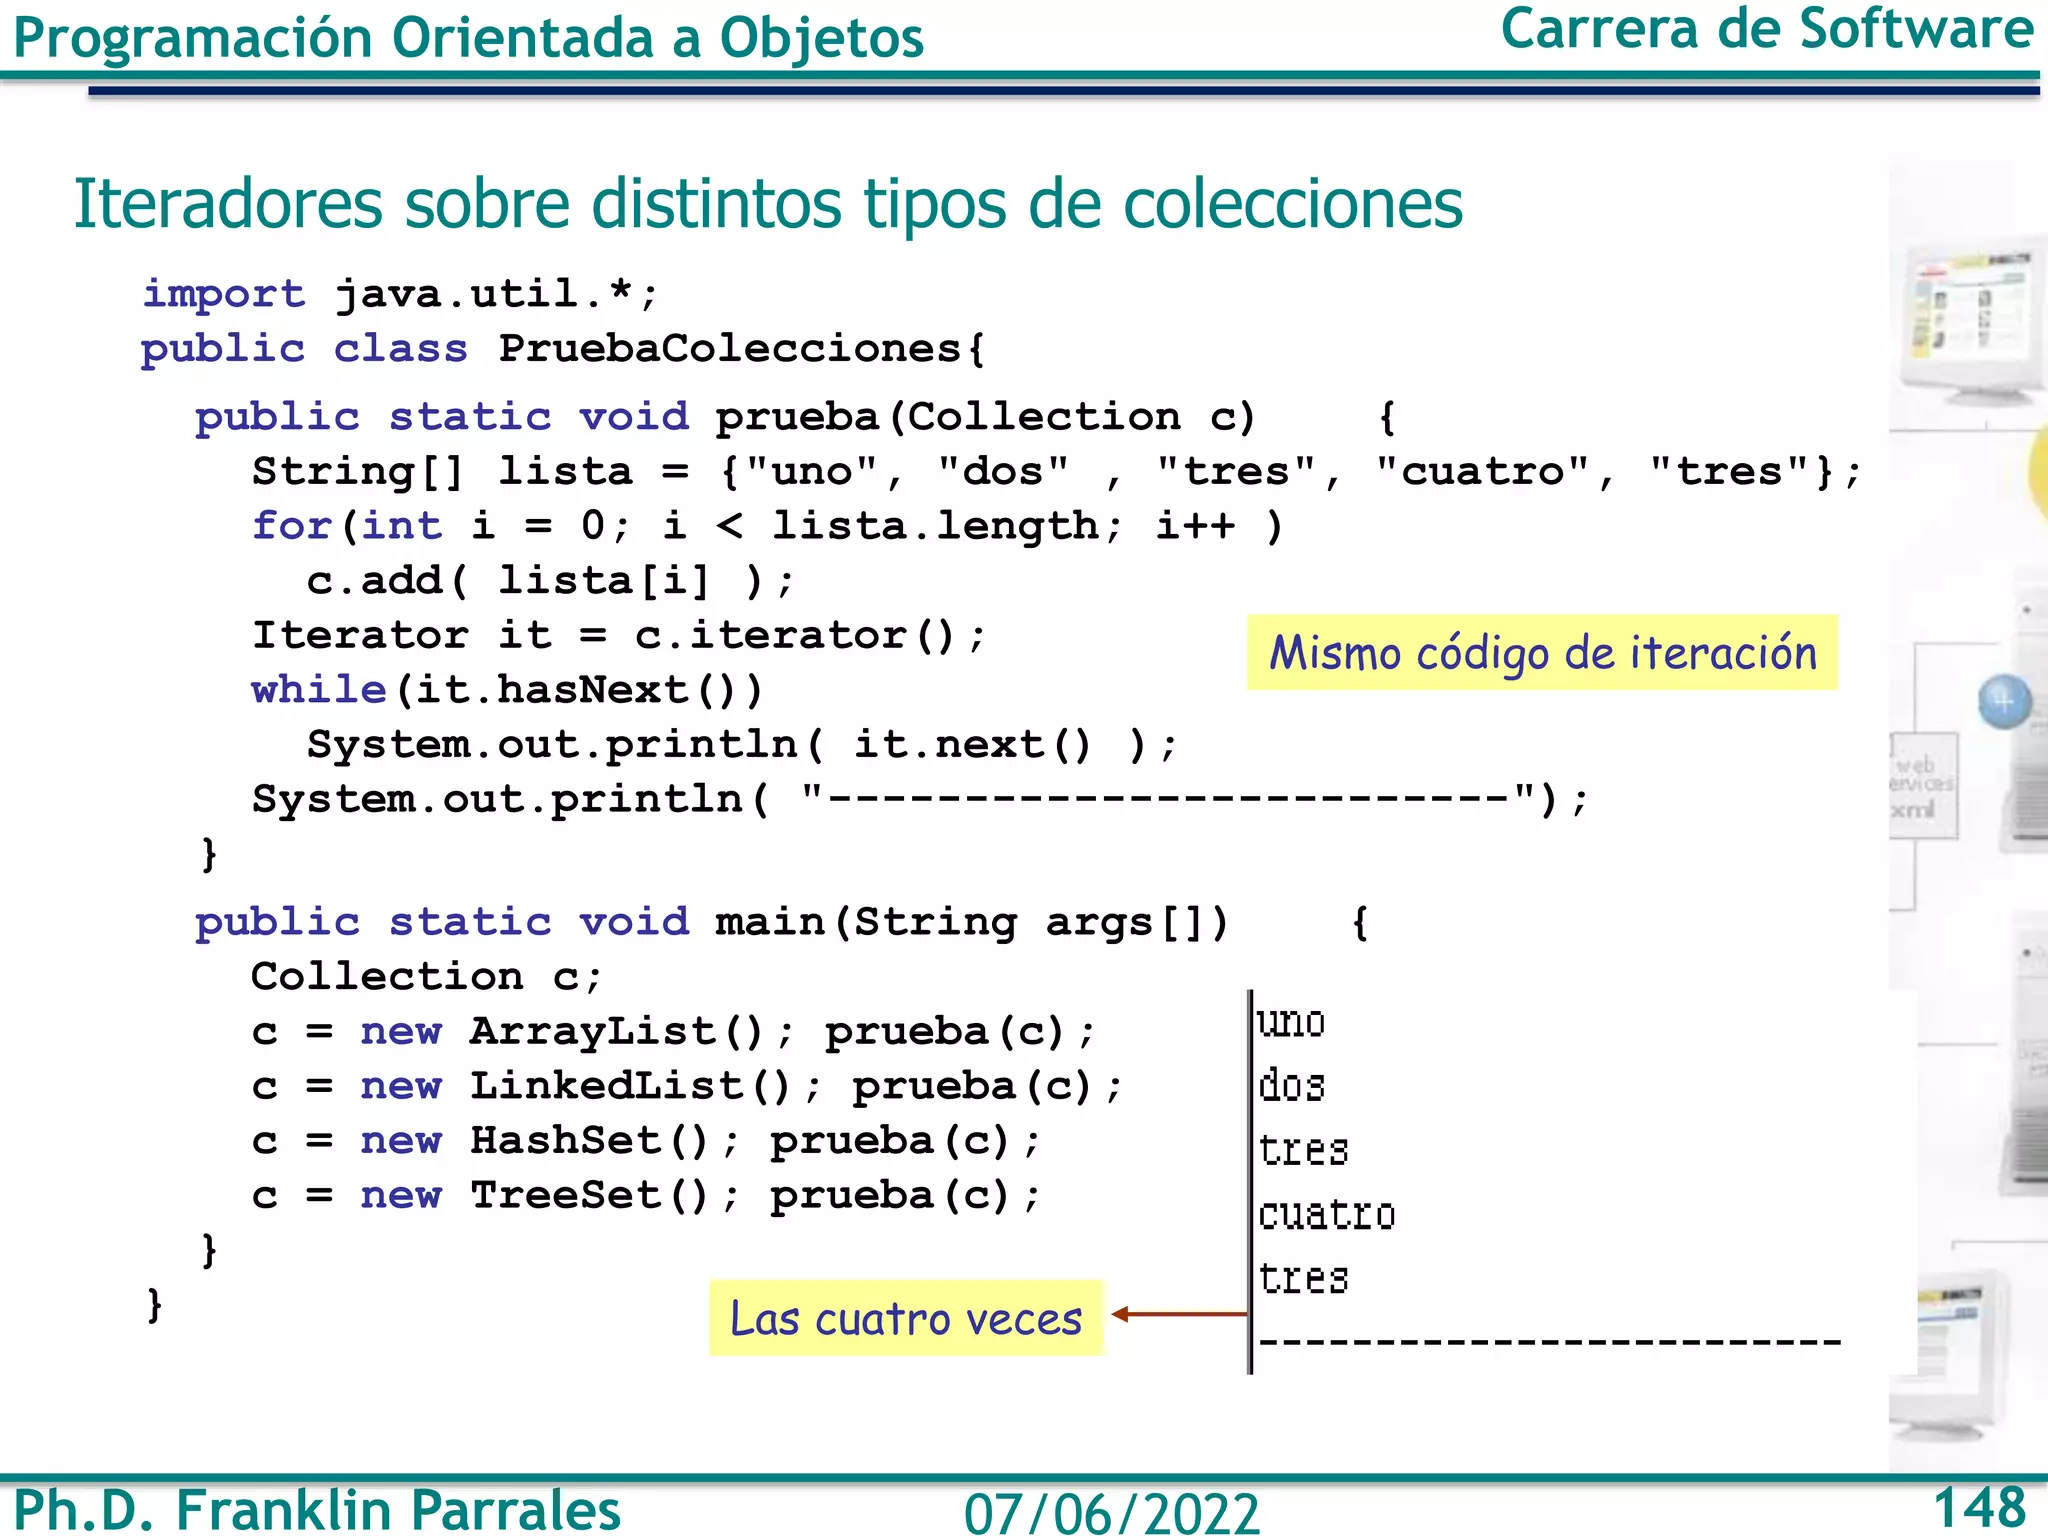The image size is (2048, 1536).
Task: Click the dashed separator line in the output
Action: (x=1549, y=1342)
